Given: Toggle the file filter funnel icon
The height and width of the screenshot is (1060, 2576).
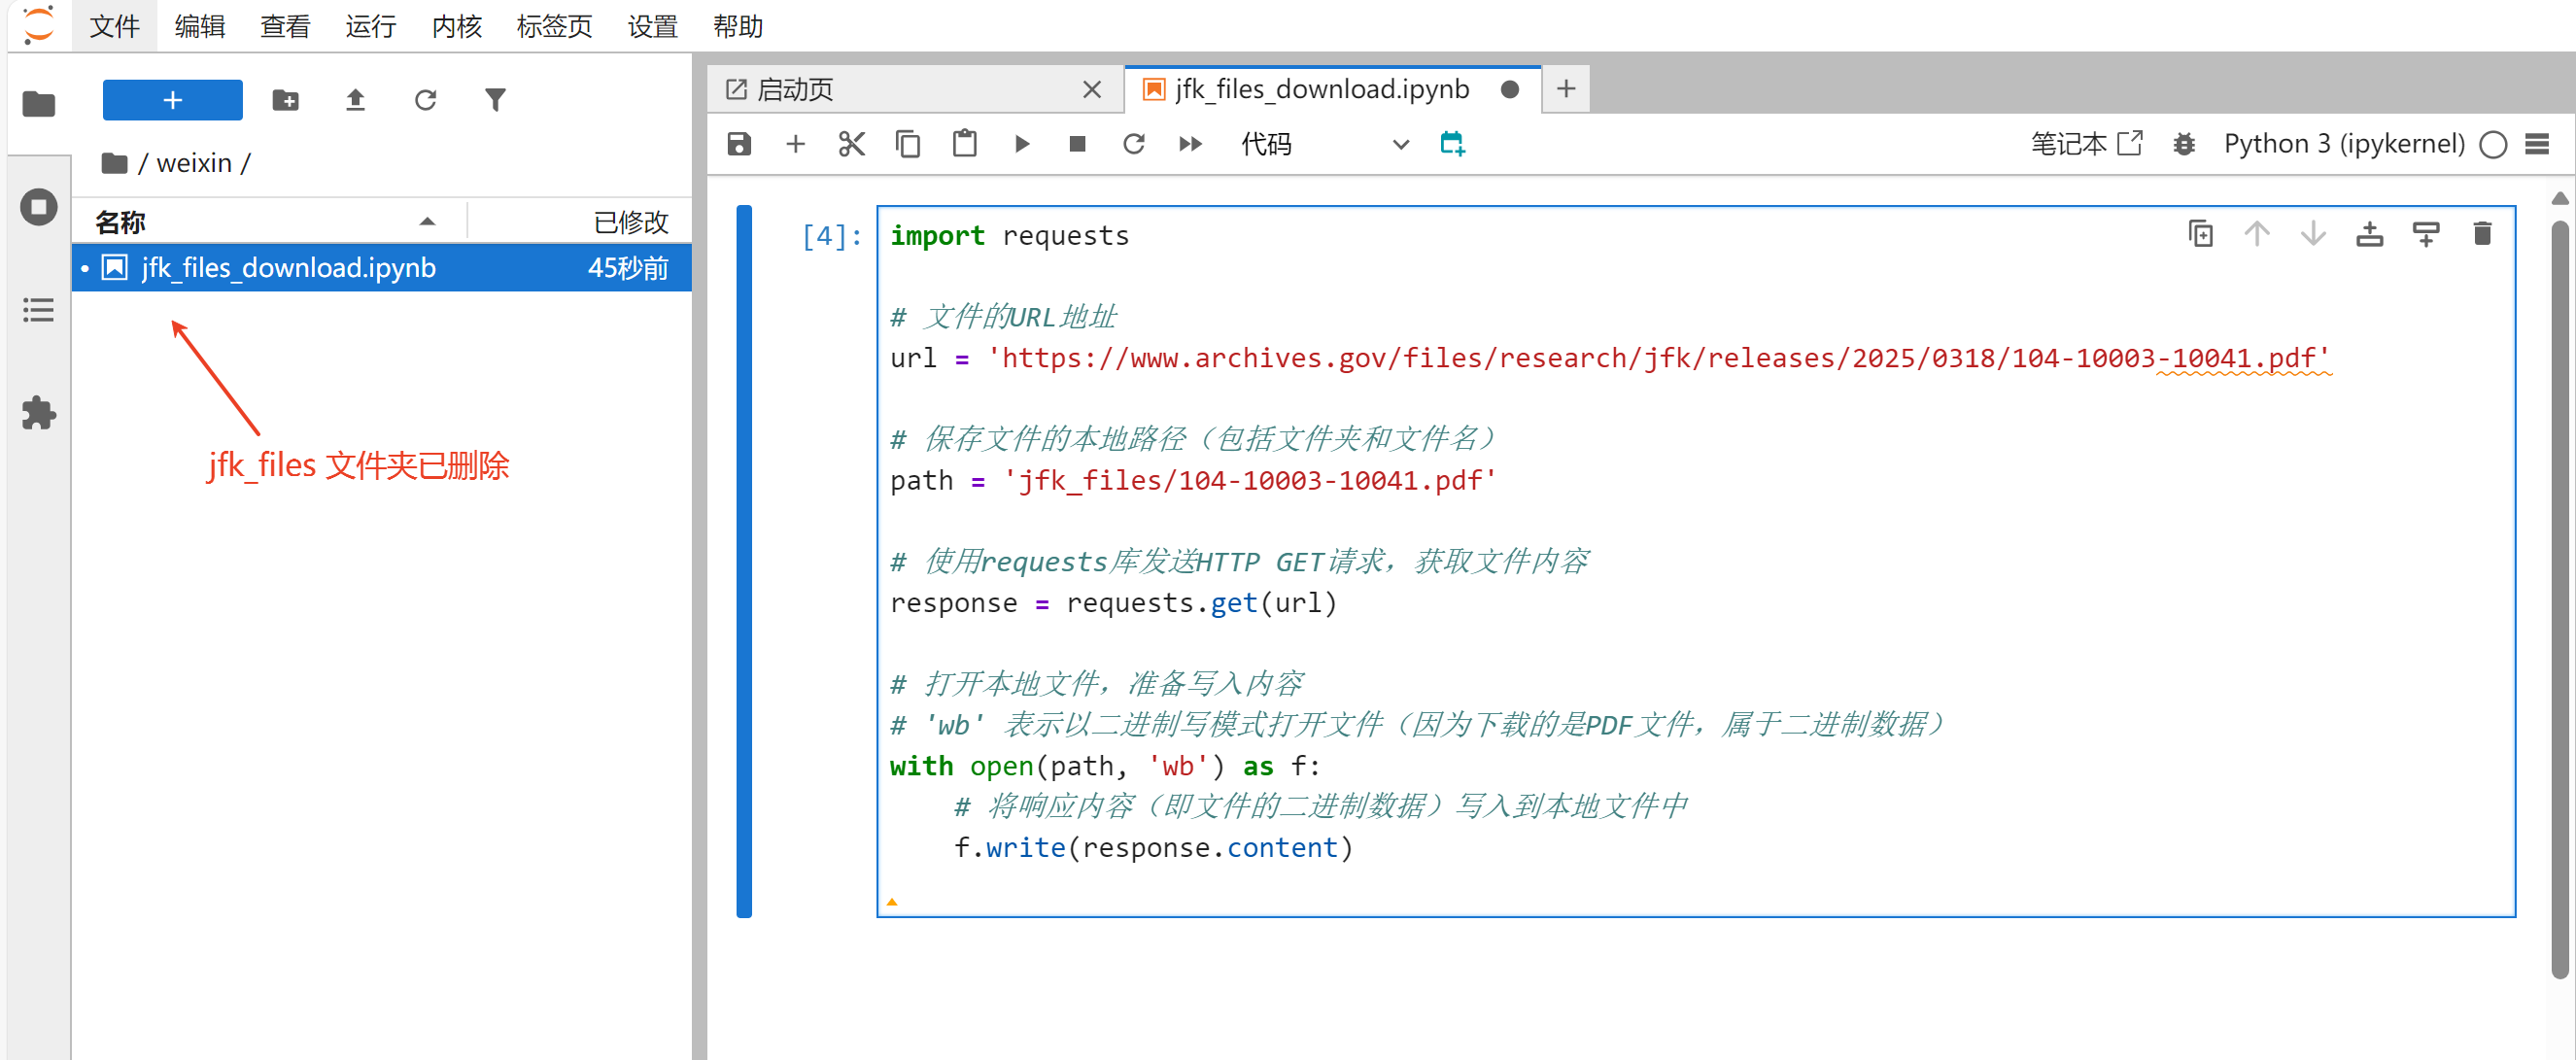Looking at the screenshot, I should pos(495,100).
